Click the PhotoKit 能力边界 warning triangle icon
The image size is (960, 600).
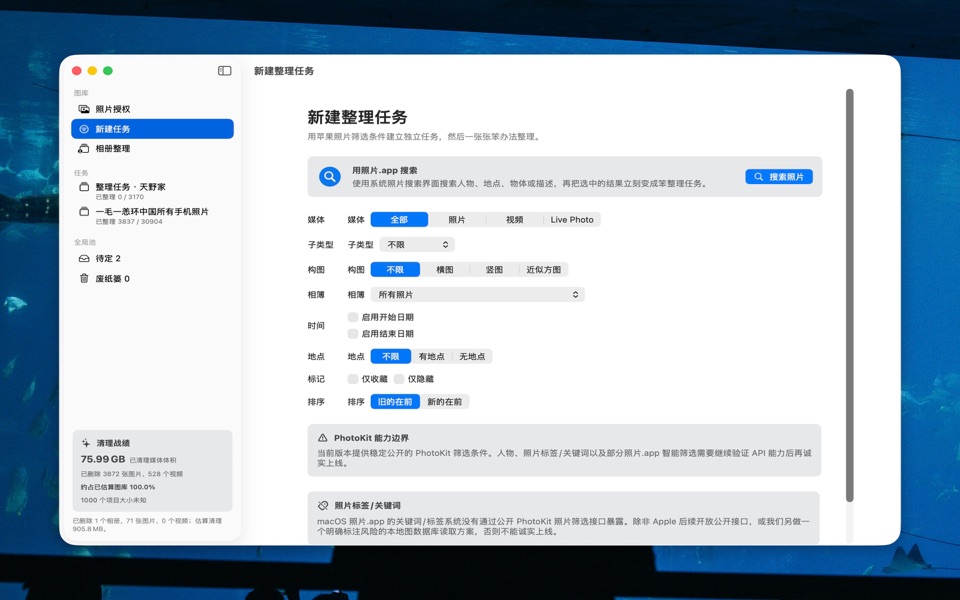click(x=323, y=438)
